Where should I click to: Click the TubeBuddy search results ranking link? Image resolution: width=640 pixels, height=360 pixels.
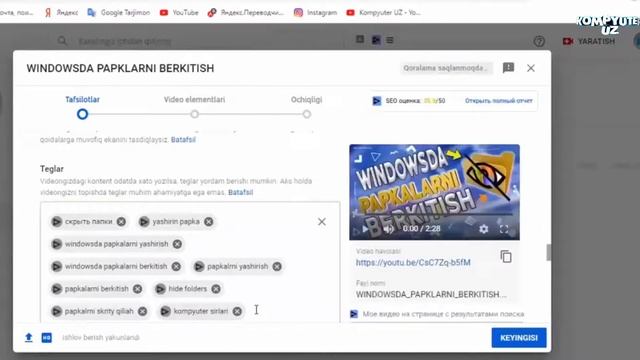click(x=443, y=314)
